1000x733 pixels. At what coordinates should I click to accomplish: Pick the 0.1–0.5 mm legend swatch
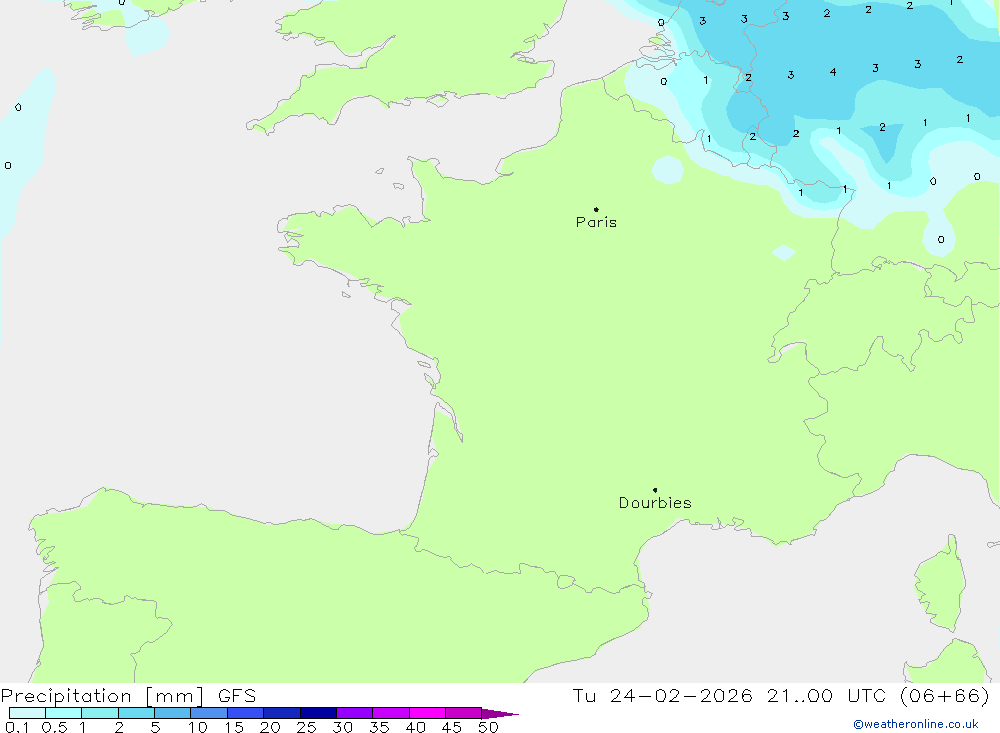[x=27, y=713]
